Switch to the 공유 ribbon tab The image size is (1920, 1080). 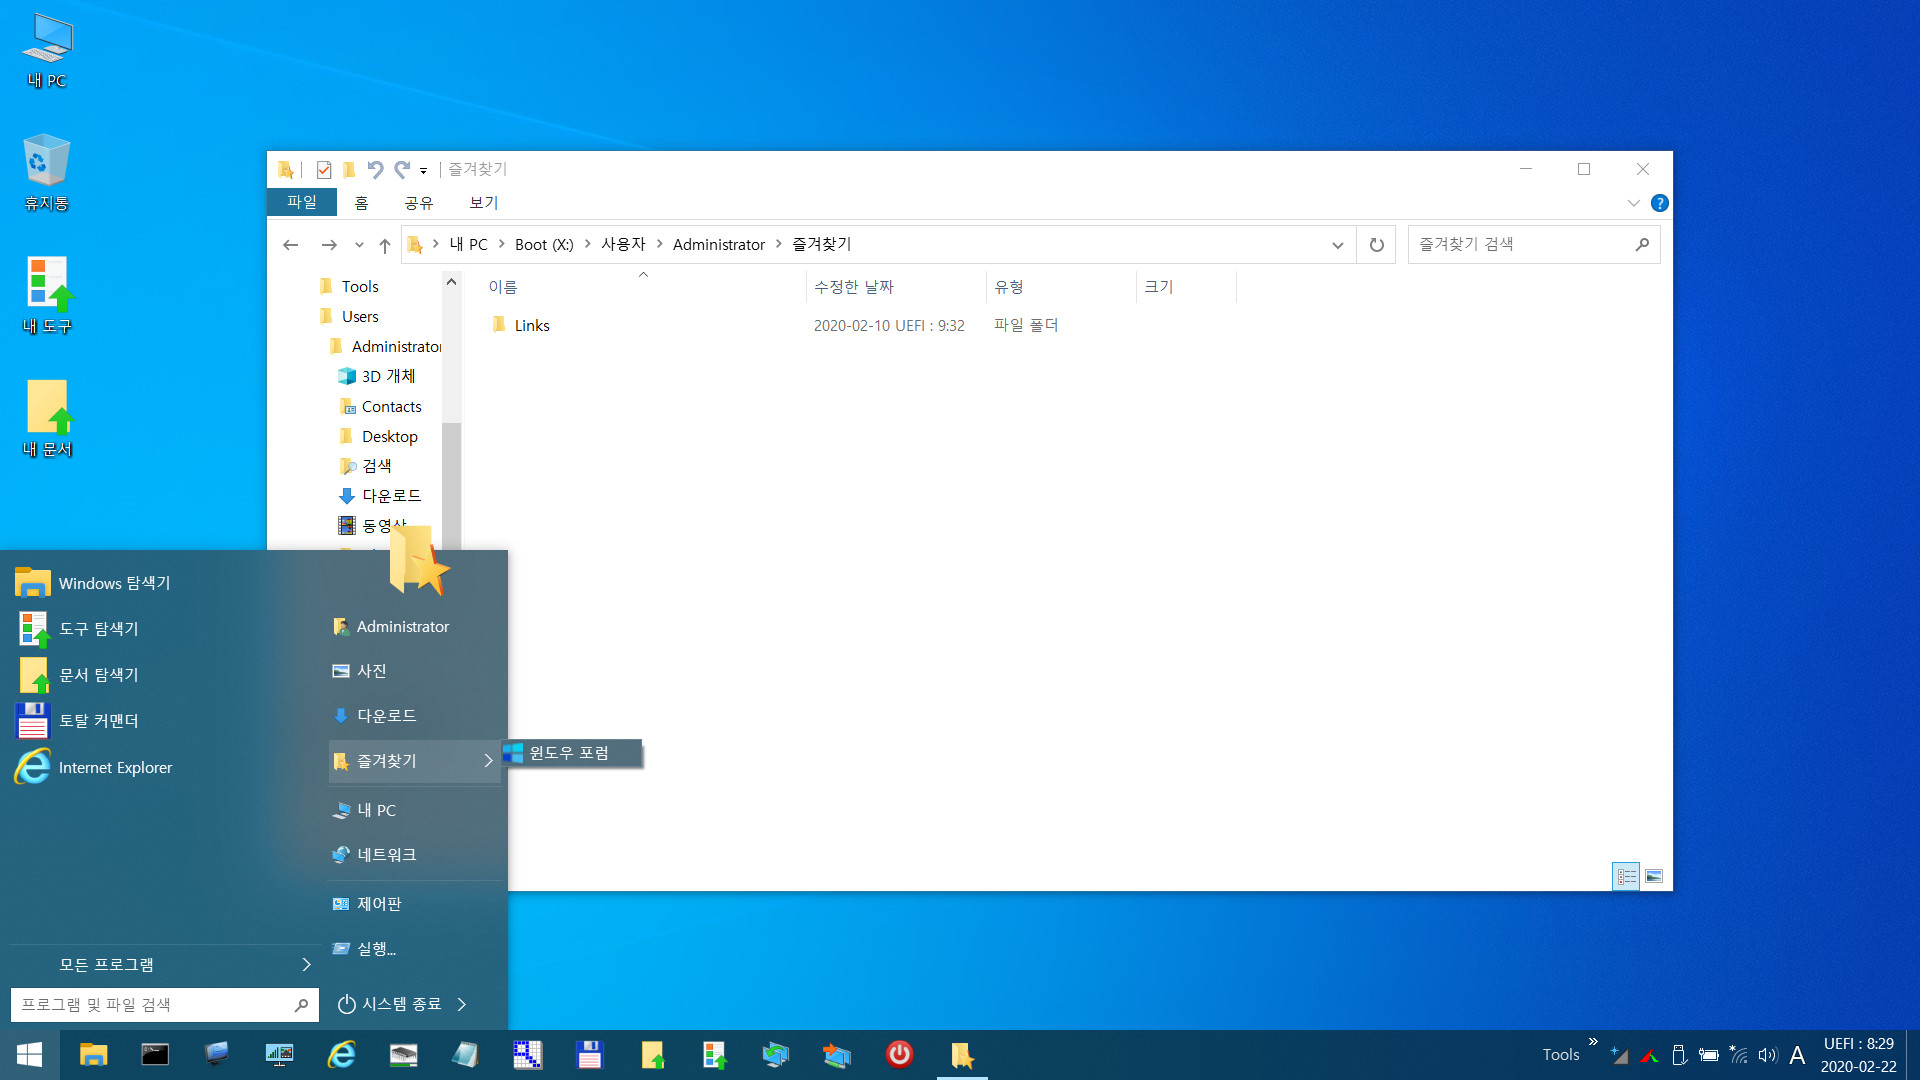pos(419,203)
